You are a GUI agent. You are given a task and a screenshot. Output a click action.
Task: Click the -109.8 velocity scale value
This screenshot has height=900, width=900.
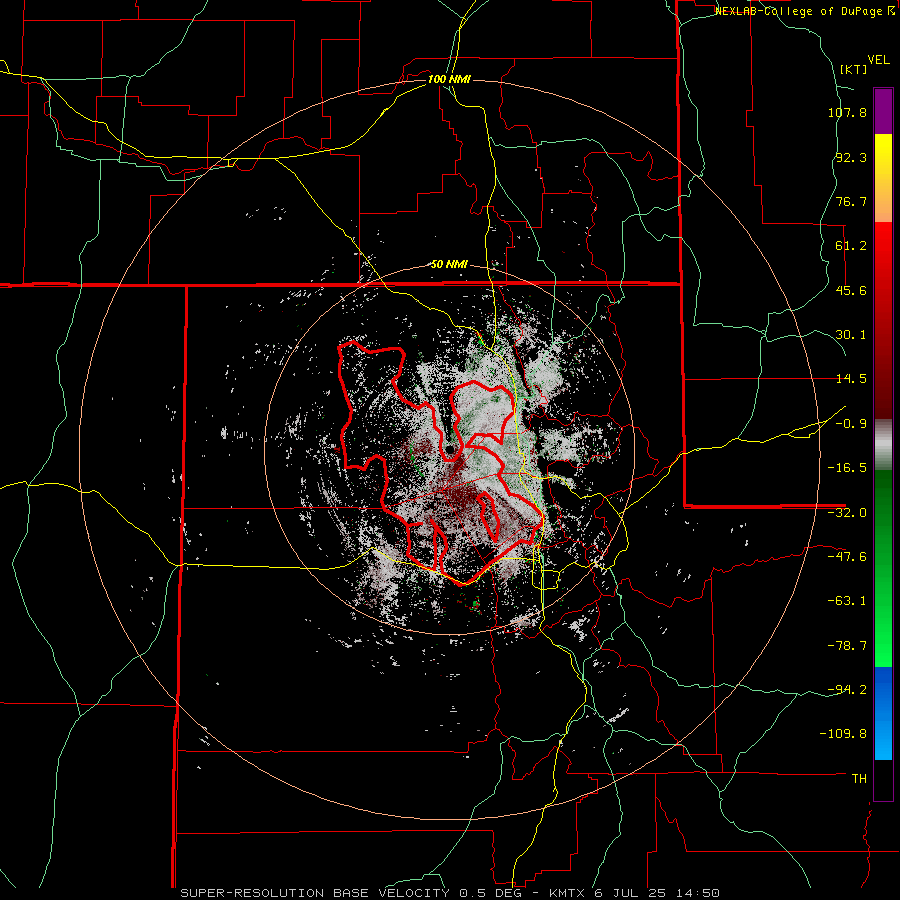pyautogui.click(x=843, y=734)
